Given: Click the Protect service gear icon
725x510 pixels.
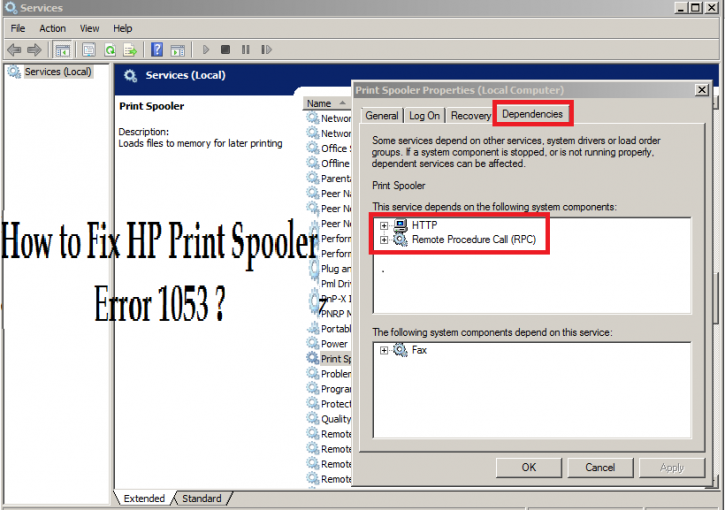Looking at the screenshot, I should click(x=313, y=403).
